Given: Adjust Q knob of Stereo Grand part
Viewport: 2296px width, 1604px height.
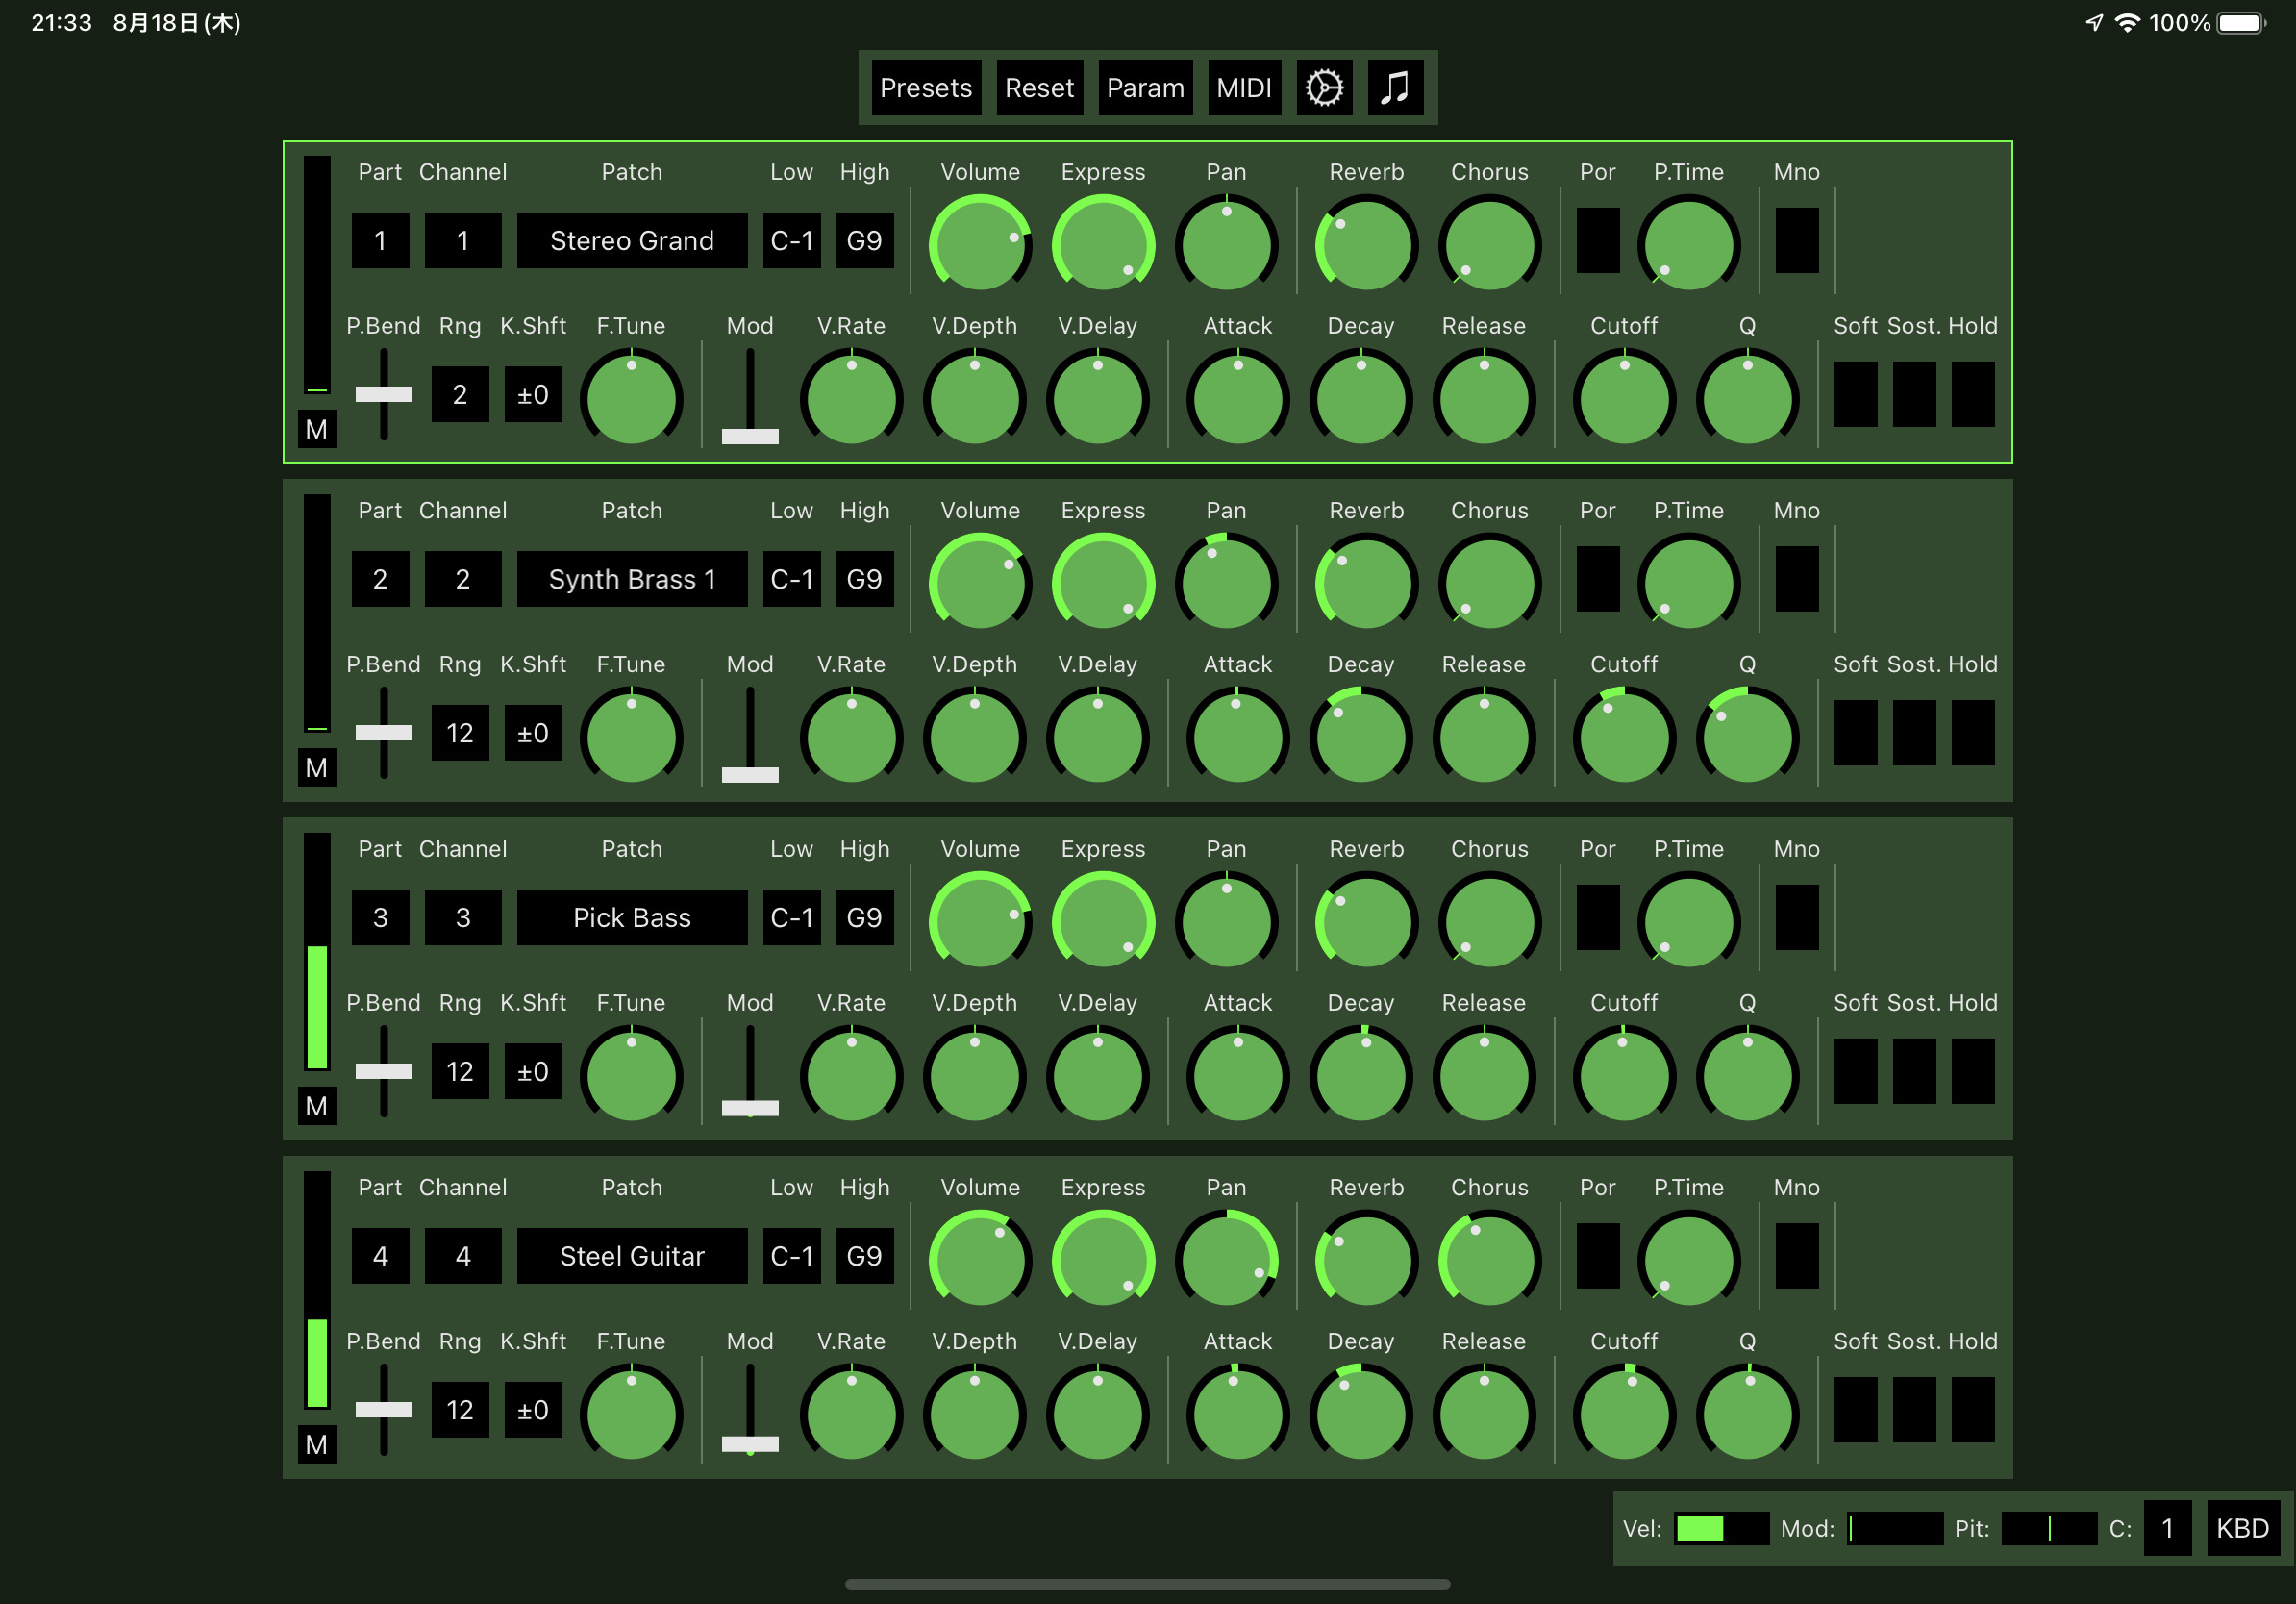Looking at the screenshot, I should (x=1747, y=398).
